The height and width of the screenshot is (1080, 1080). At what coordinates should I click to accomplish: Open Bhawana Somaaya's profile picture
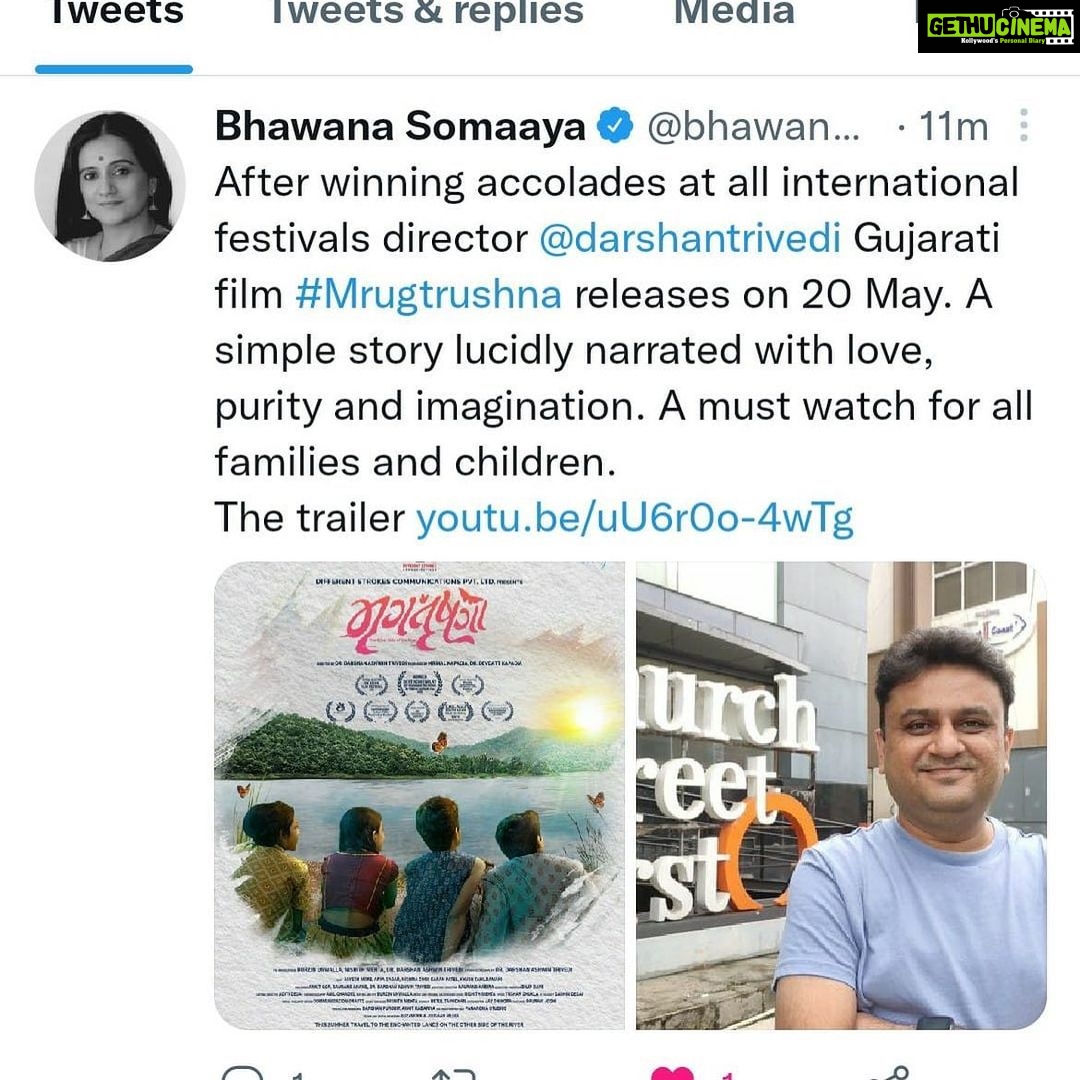[x=110, y=186]
